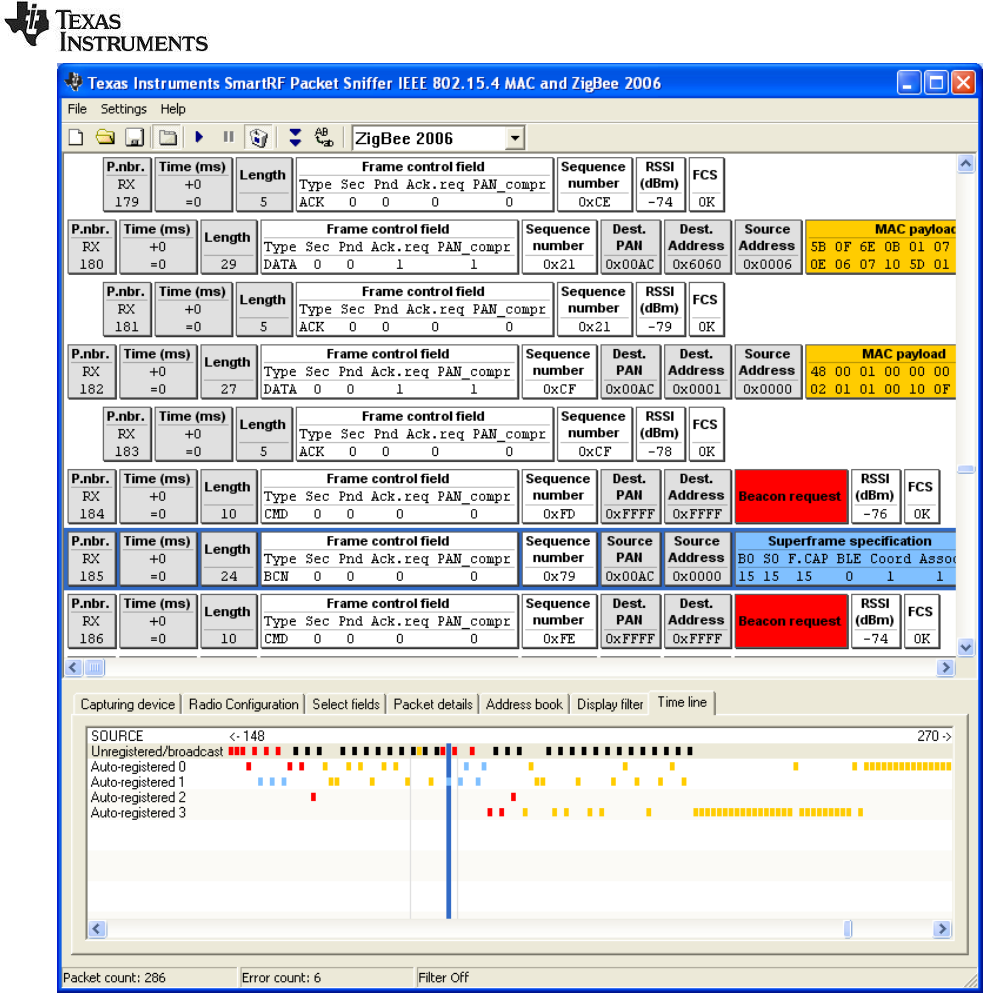Open the Address book tab
Viewport: 983px width, 993px height.
[x=524, y=704]
